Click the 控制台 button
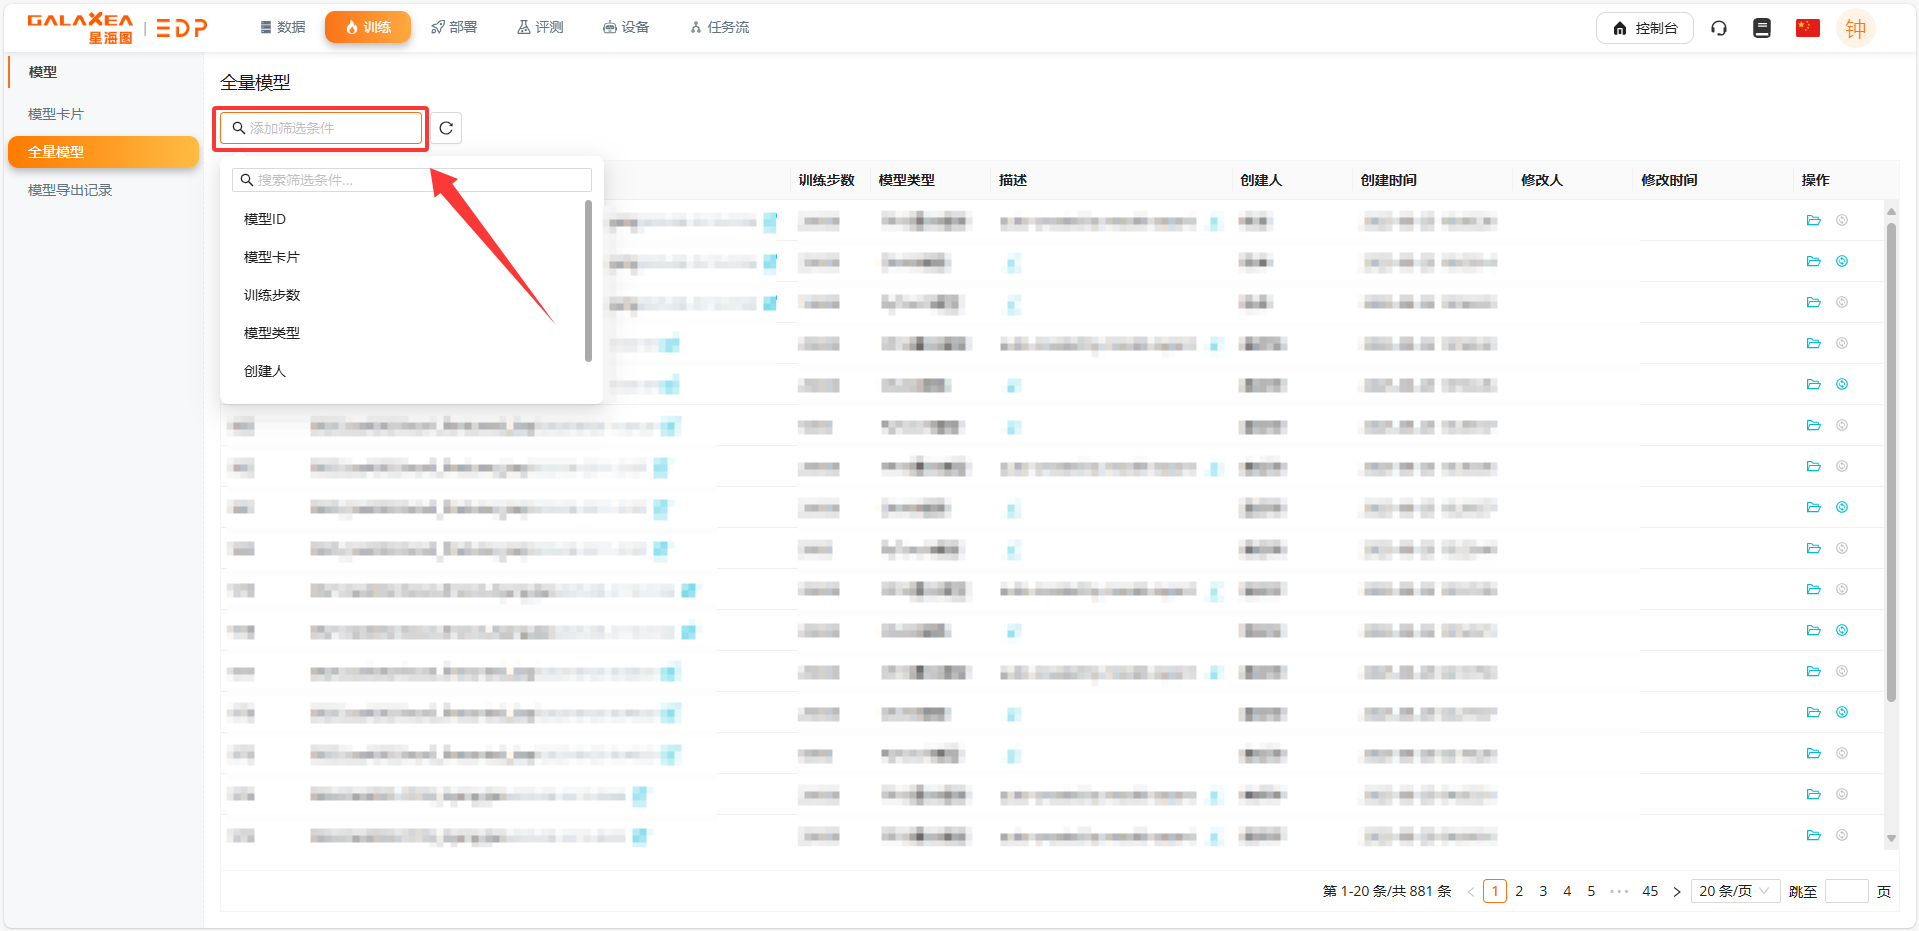 tap(1644, 28)
